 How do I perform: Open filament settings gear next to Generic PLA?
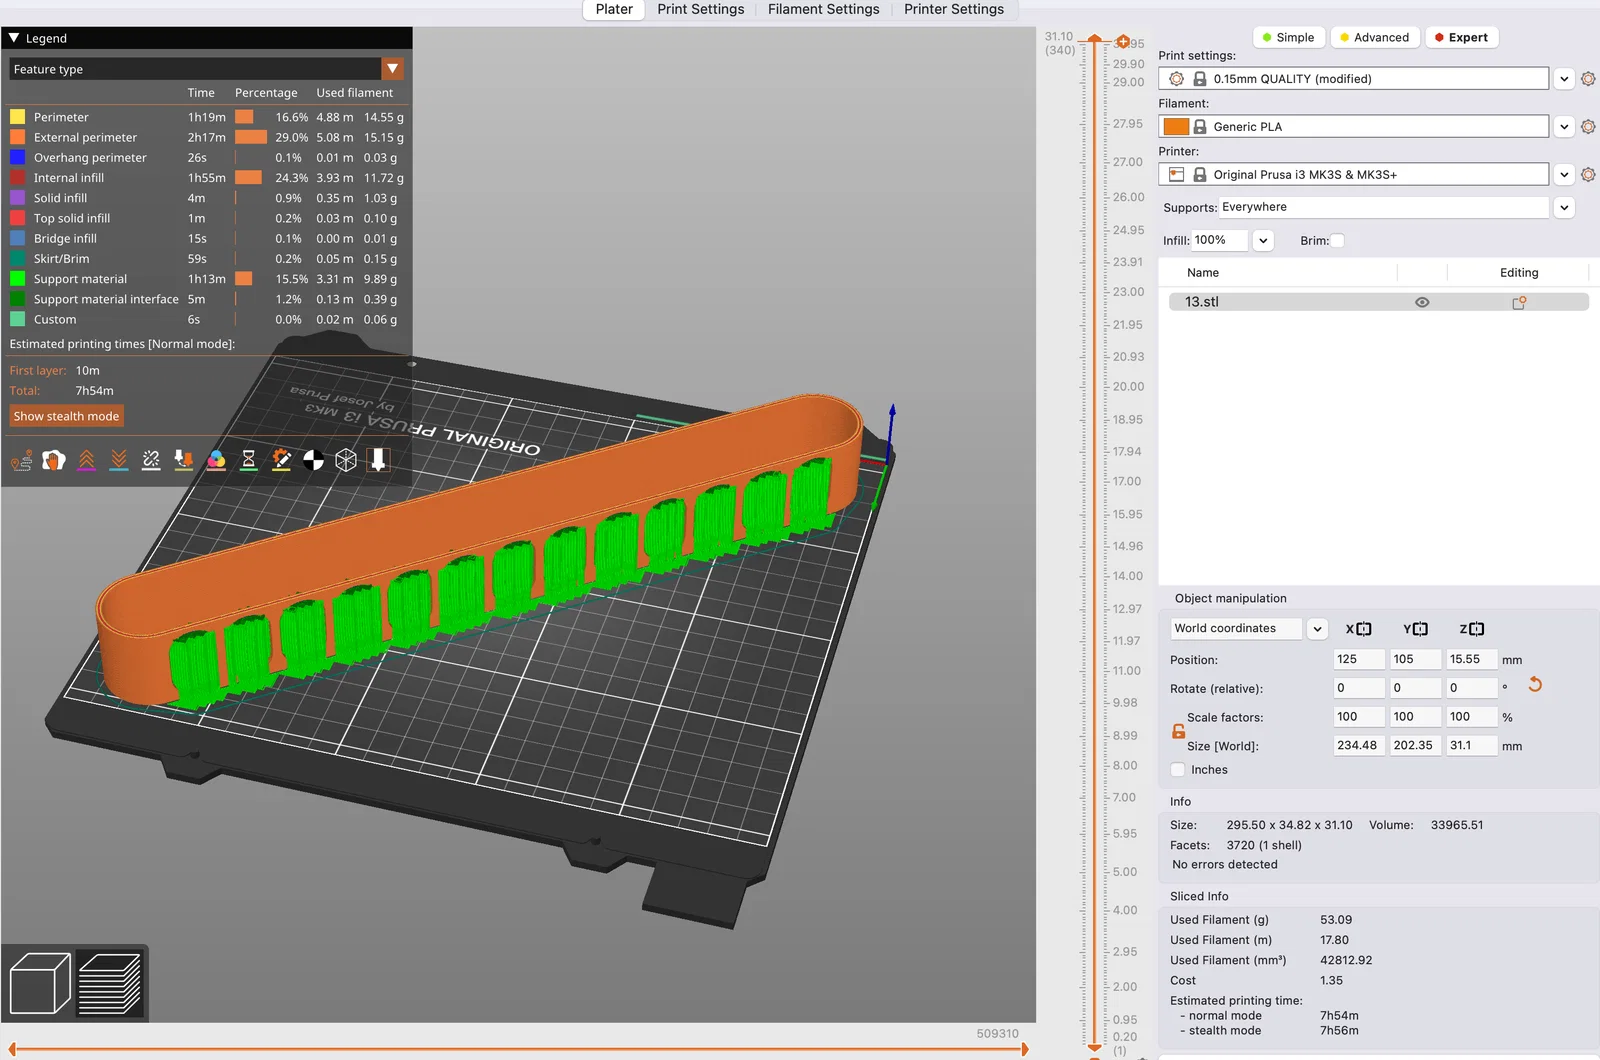[1588, 127]
